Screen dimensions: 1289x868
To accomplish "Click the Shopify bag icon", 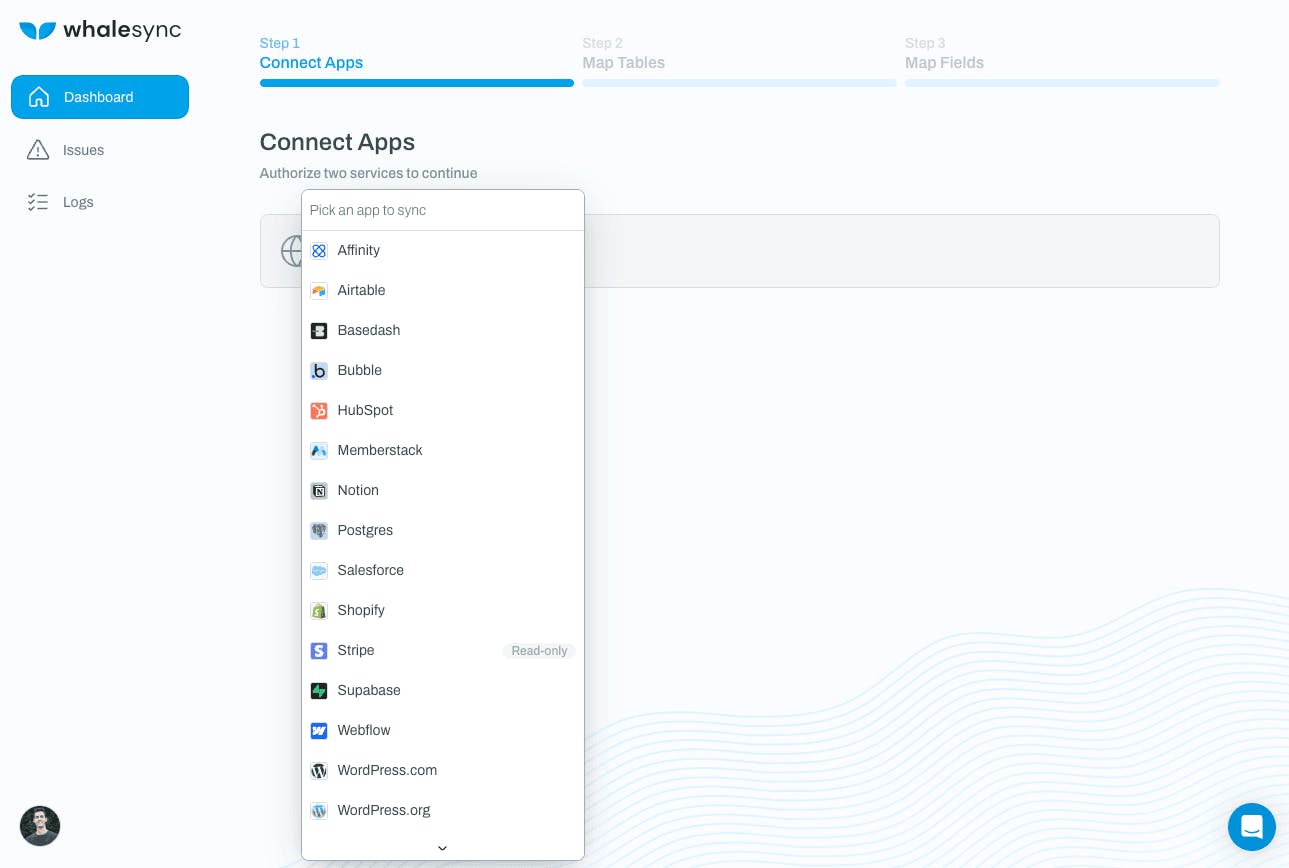I will coord(319,611).
